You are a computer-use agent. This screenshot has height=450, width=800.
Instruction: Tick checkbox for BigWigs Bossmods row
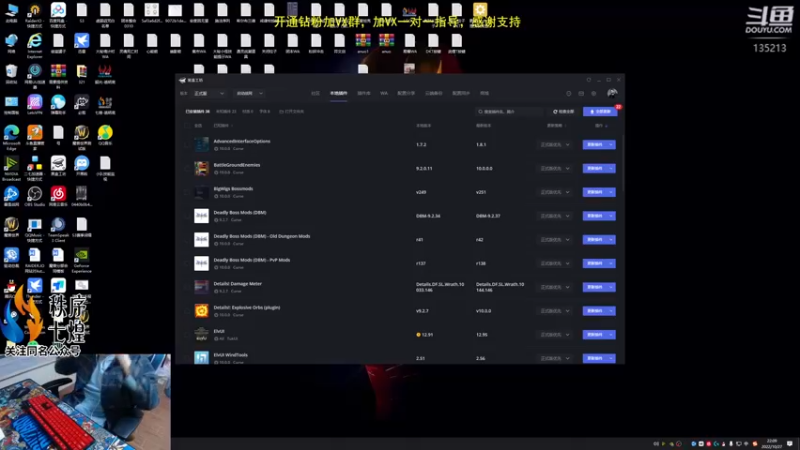187,192
